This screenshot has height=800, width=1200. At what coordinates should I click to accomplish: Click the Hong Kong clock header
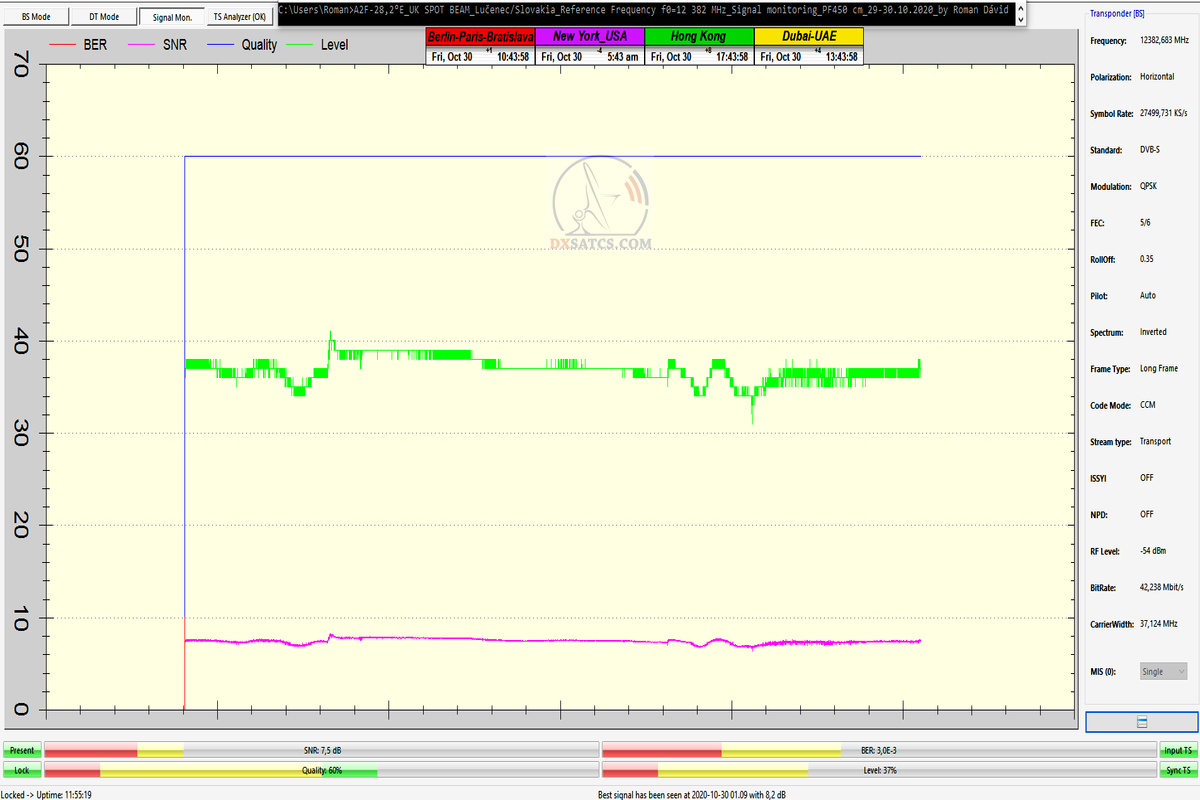tap(699, 36)
